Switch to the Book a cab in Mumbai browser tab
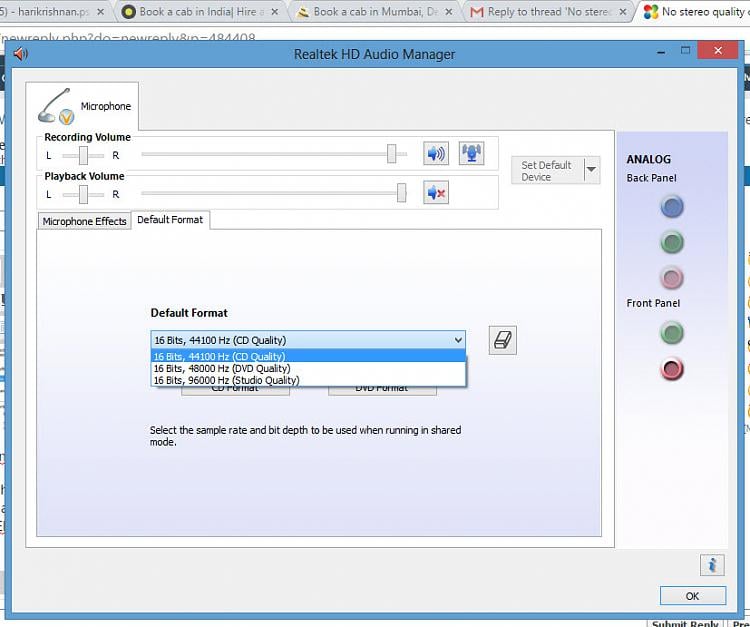Screen dimensions: 750x627 click(x=374, y=11)
